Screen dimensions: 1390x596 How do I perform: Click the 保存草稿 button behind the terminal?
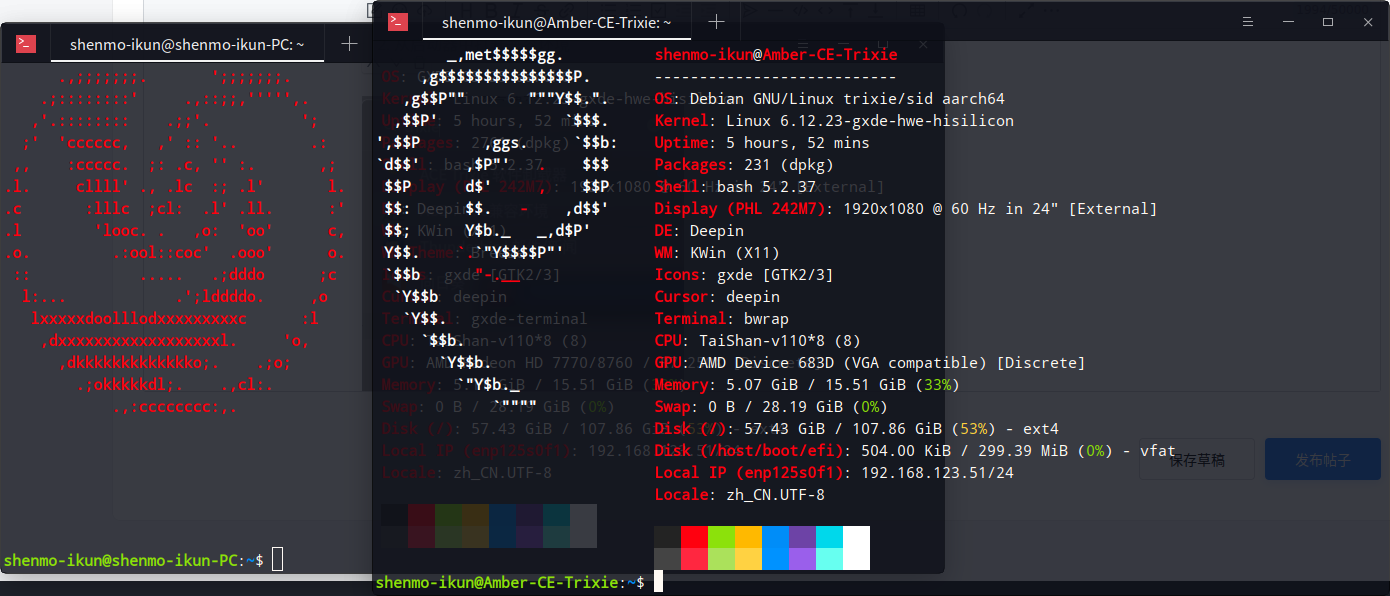coord(1196,460)
